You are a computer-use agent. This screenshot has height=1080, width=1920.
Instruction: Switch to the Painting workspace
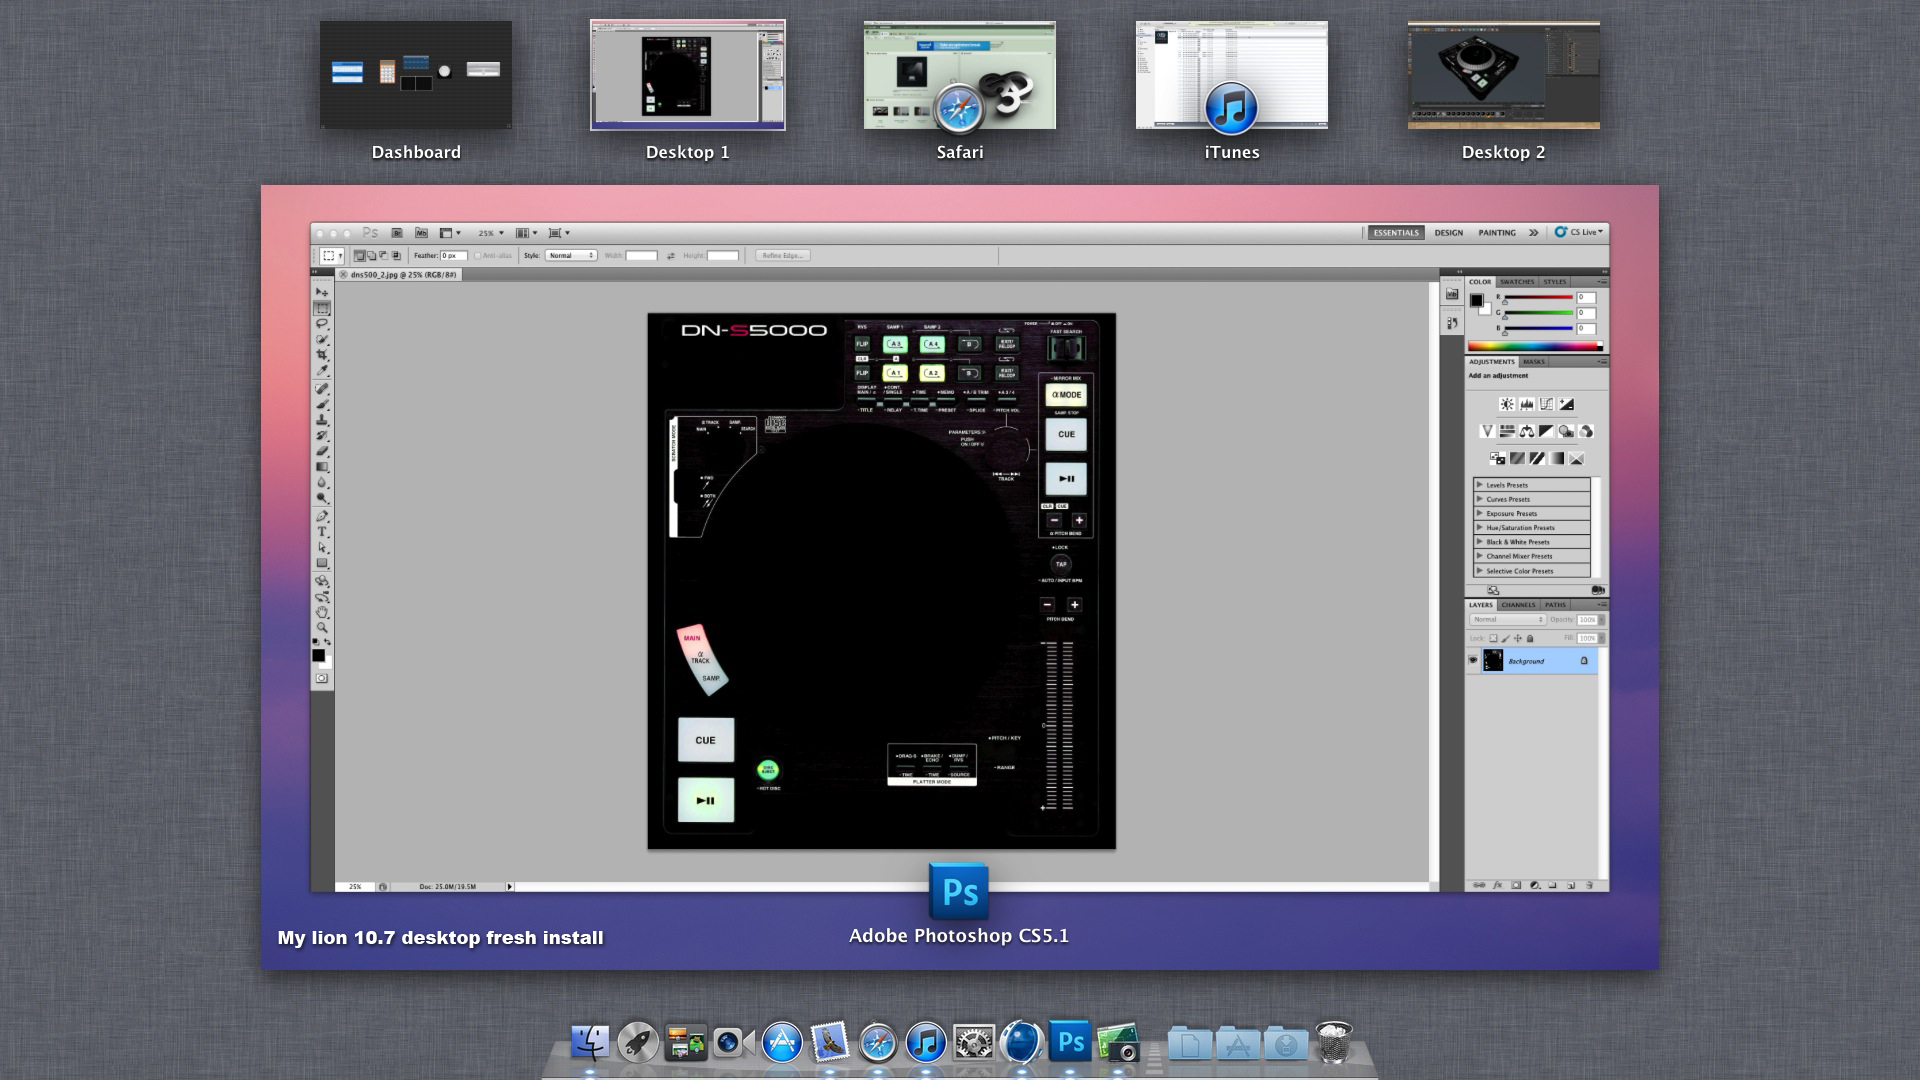pyautogui.click(x=1497, y=233)
